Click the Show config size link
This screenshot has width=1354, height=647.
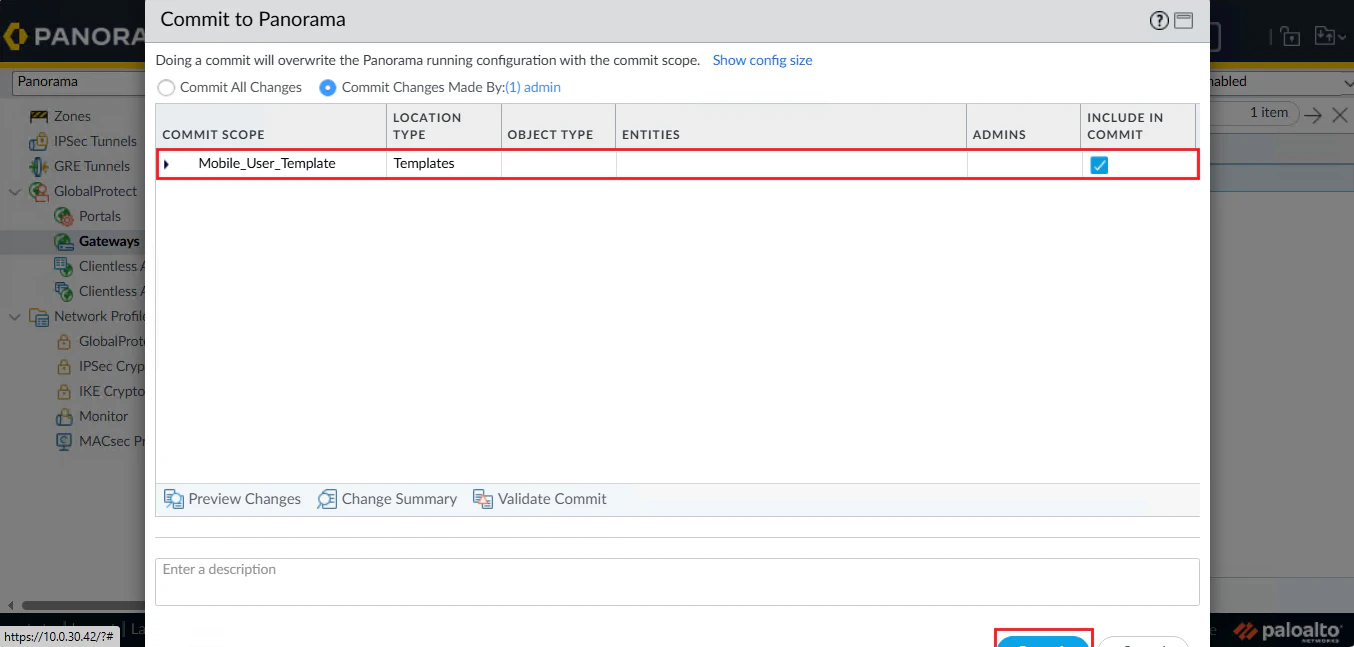[762, 60]
